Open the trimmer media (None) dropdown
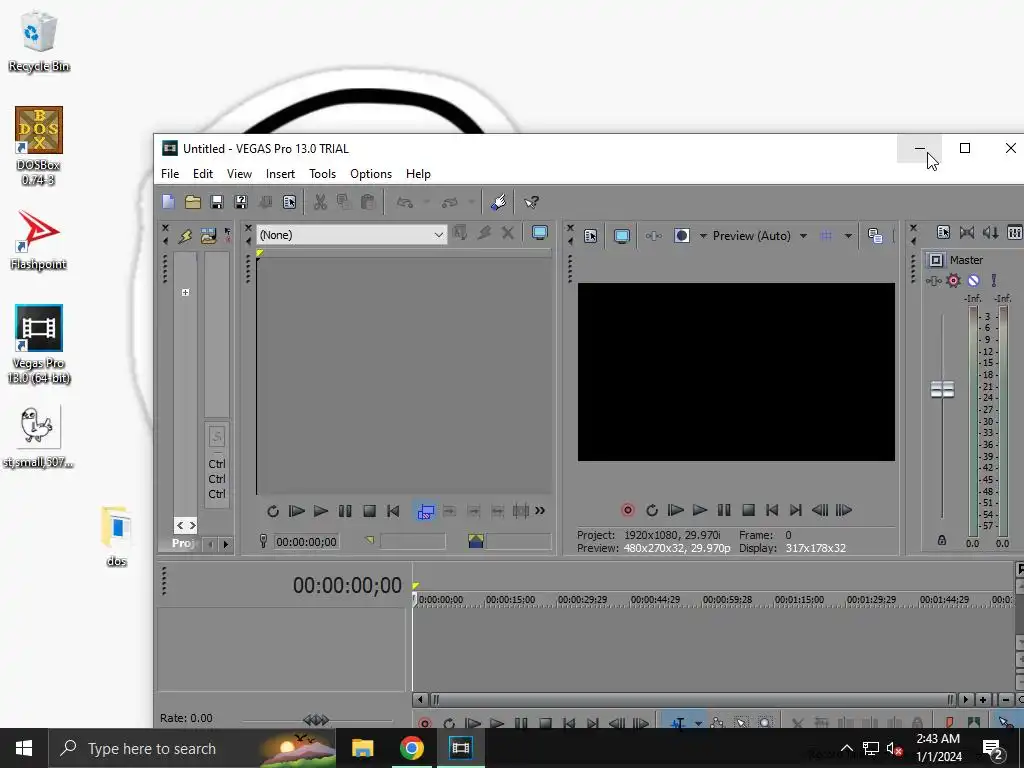This screenshot has height=768, width=1024. tap(352, 234)
